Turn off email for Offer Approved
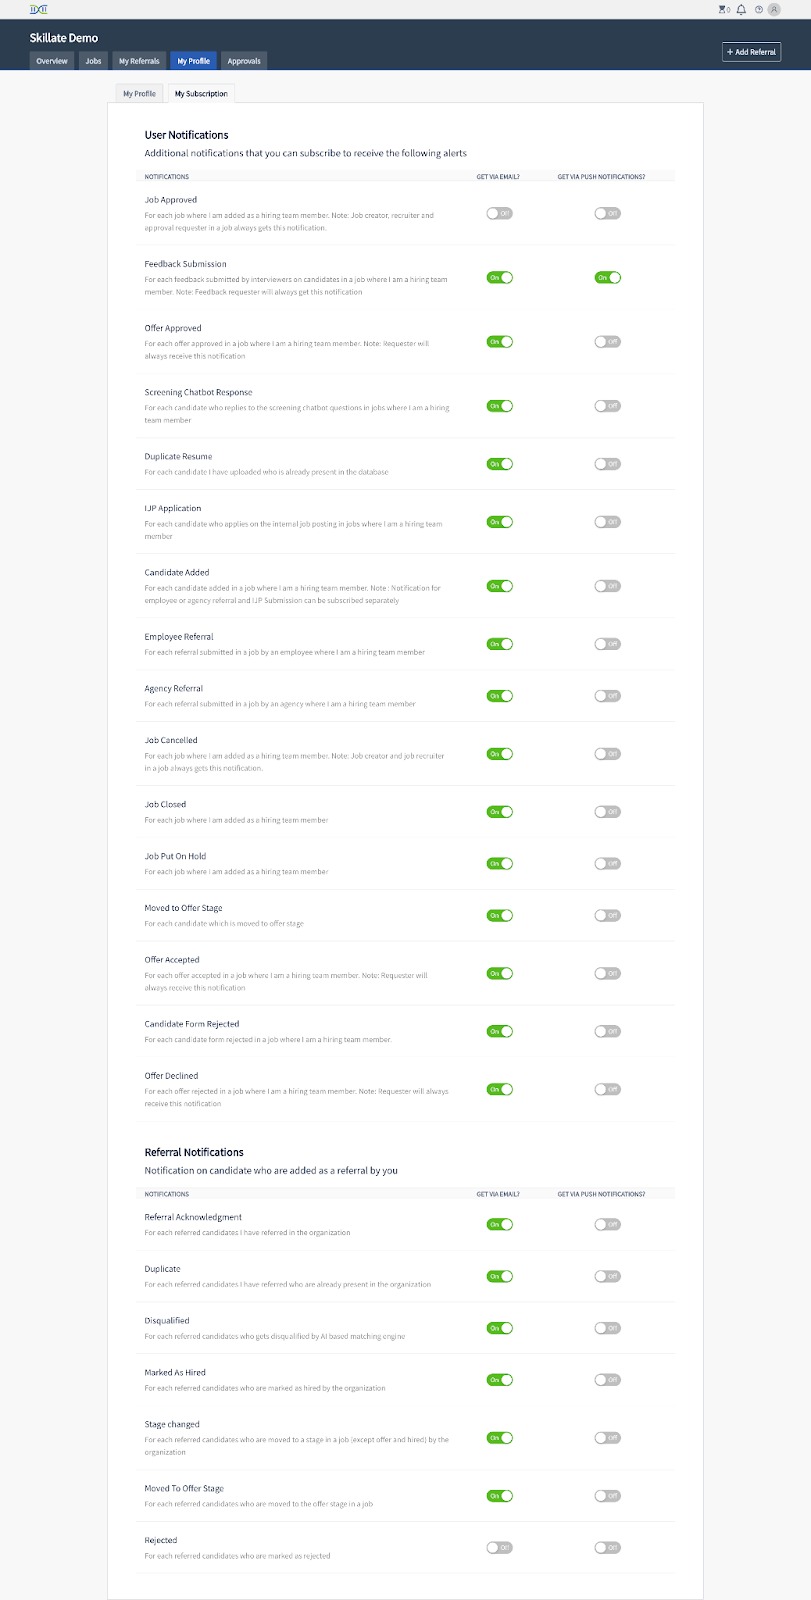 pos(499,341)
